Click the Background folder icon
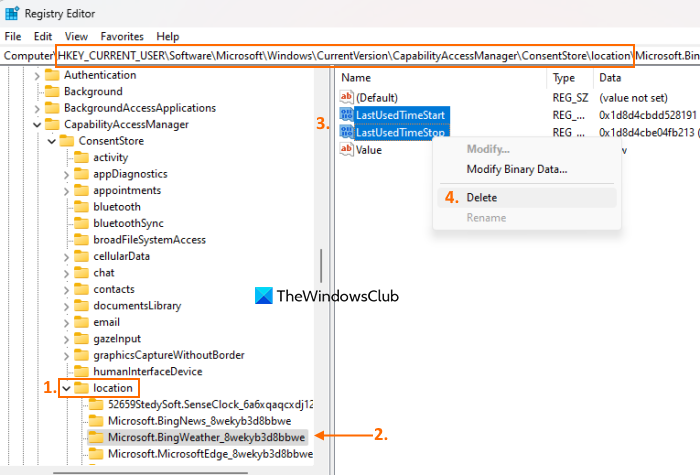The width and height of the screenshot is (700, 475). coord(52,92)
